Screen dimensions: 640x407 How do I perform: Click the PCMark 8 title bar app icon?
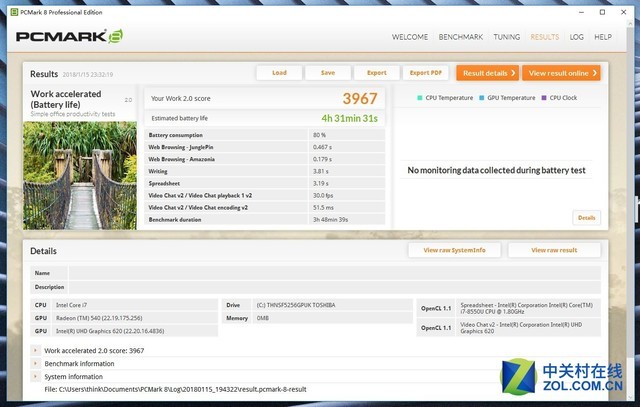pyautogui.click(x=14, y=12)
